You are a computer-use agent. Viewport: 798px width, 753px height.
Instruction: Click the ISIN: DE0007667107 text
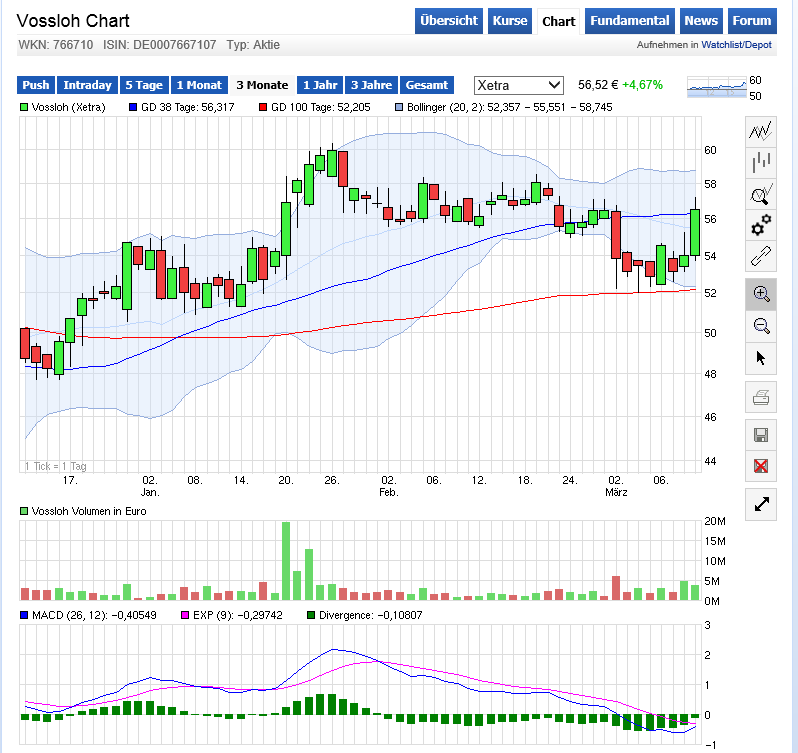[159, 45]
